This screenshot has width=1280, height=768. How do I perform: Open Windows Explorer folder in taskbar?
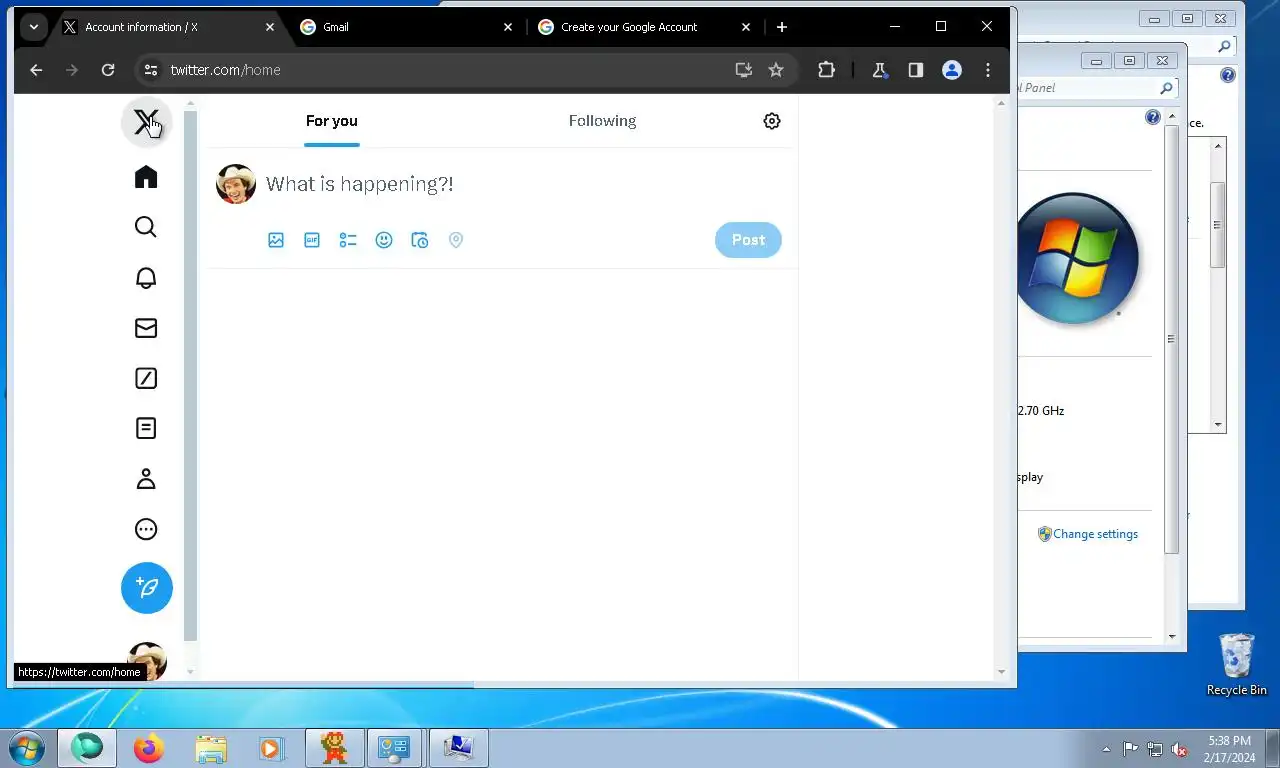point(211,748)
